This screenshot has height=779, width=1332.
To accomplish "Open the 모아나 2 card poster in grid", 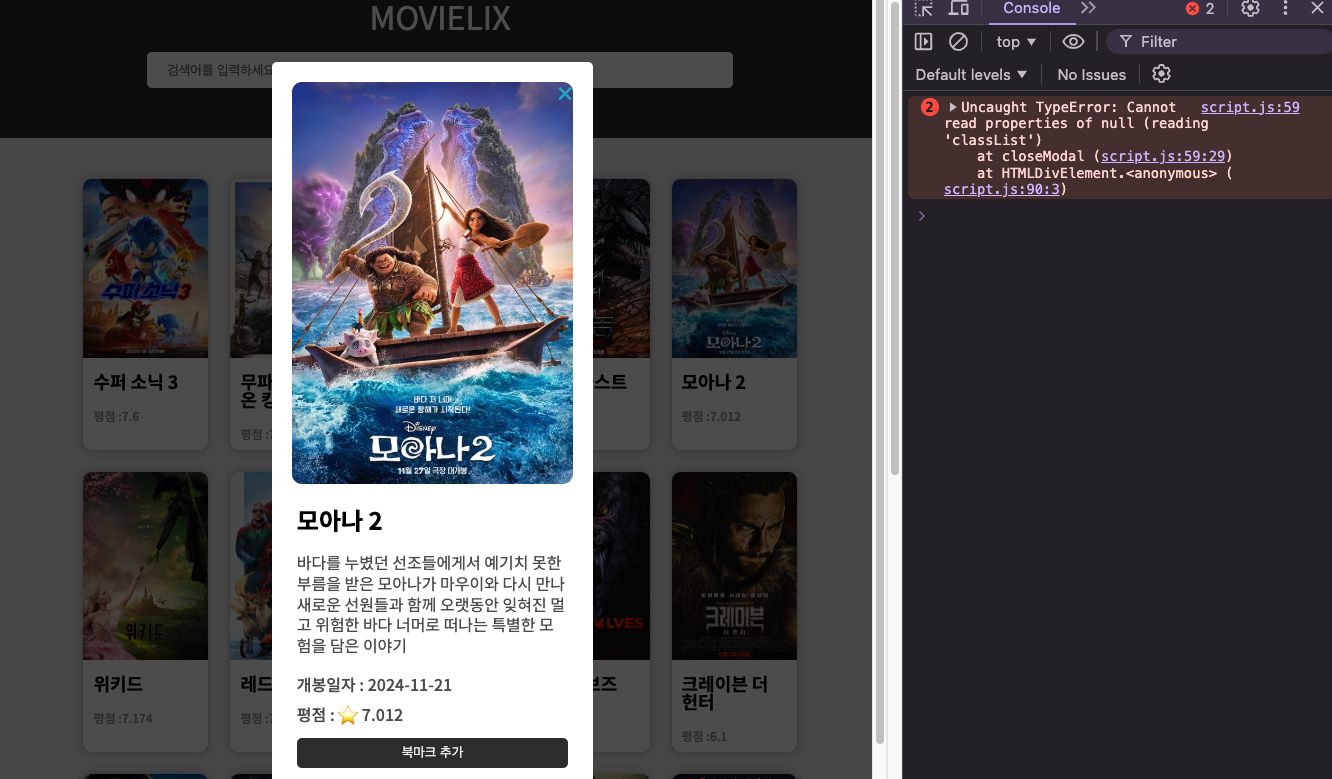I will [x=734, y=268].
